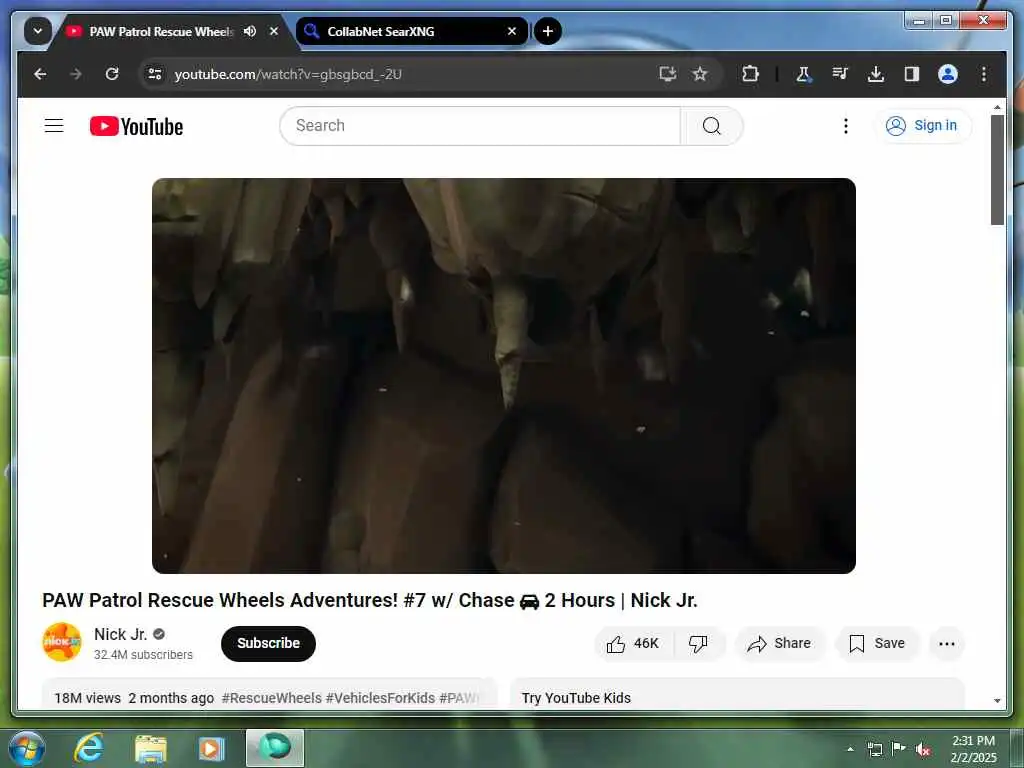Image resolution: width=1024 pixels, height=768 pixels.
Task: View site information icon in address bar
Action: click(x=155, y=74)
